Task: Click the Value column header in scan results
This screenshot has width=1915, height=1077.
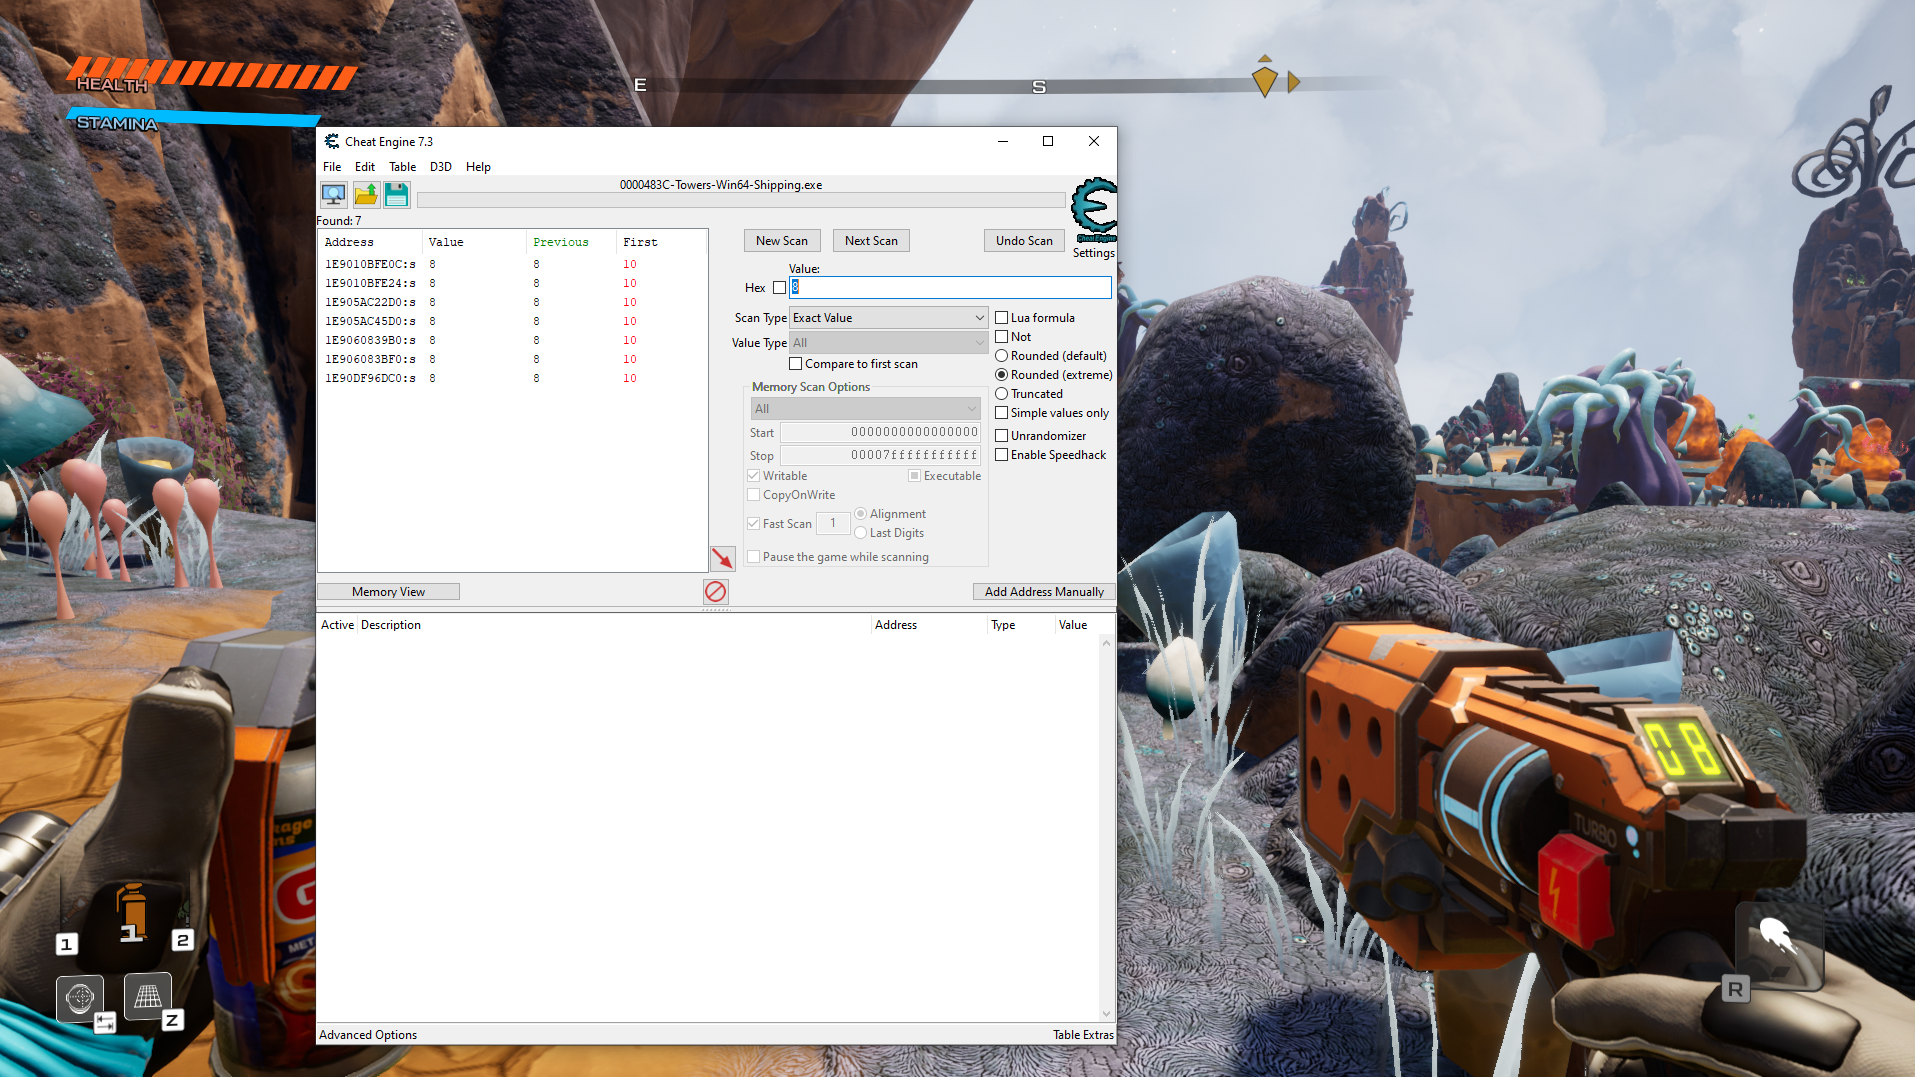Action: pyautogui.click(x=474, y=242)
